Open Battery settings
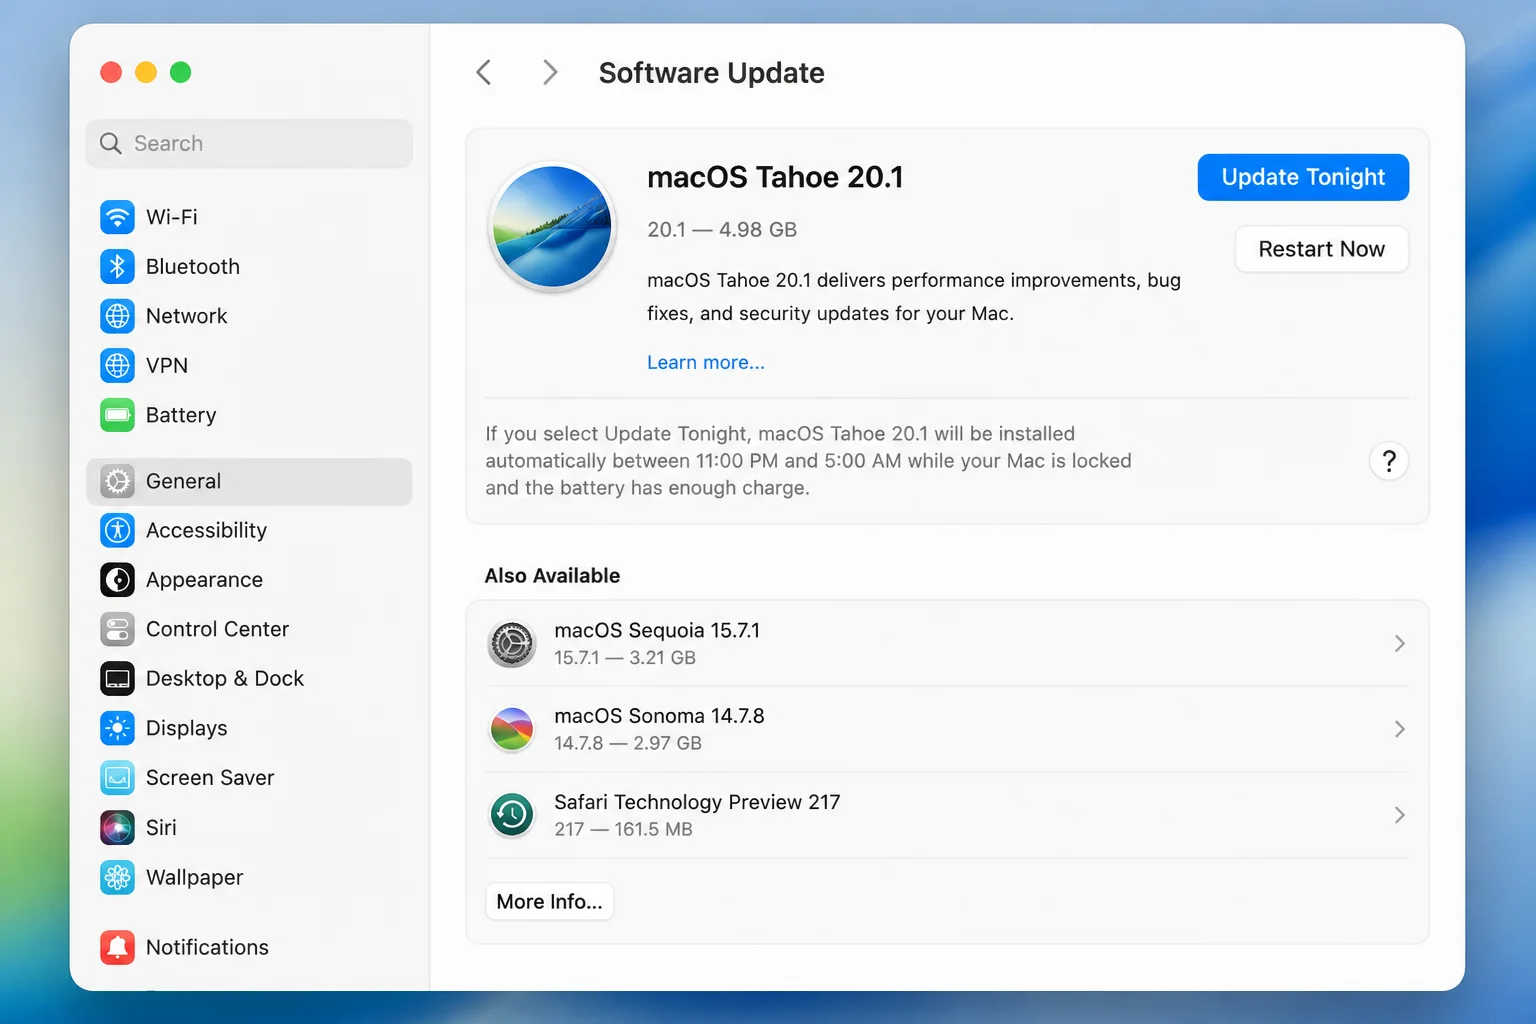 249,415
